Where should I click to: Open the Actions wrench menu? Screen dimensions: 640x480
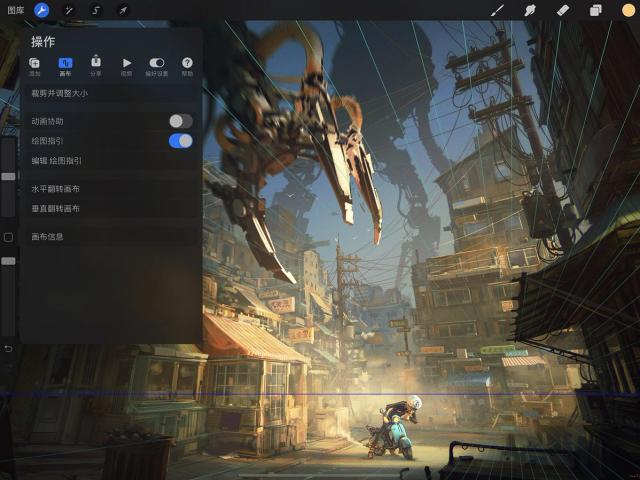coord(42,10)
